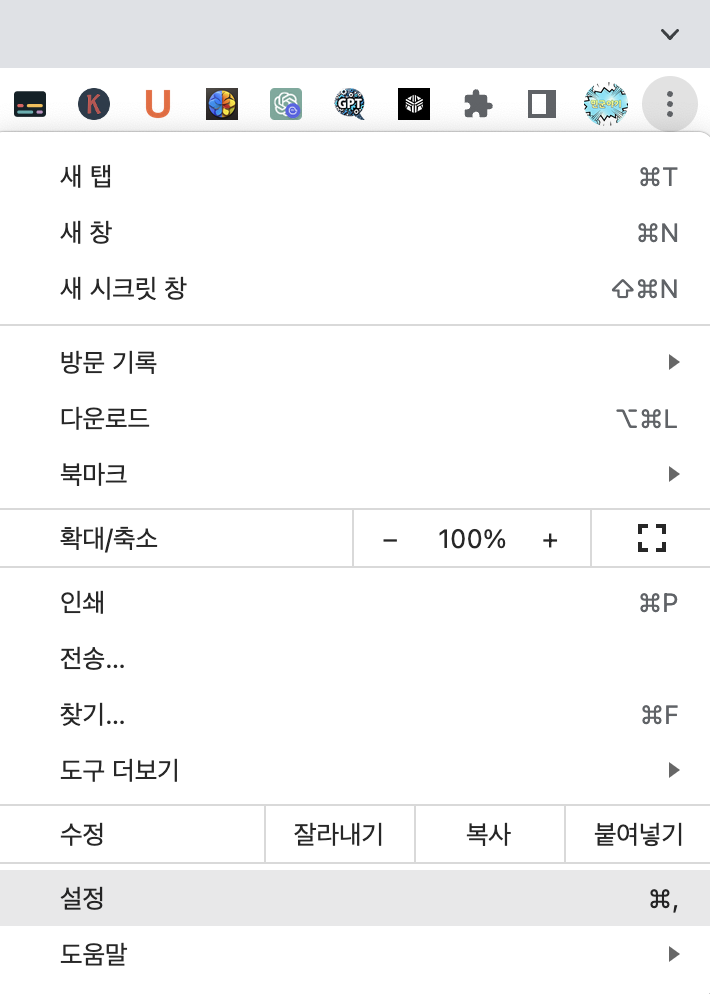The height and width of the screenshot is (994, 710).
Task: Open the K extension icon
Action: (x=93, y=103)
